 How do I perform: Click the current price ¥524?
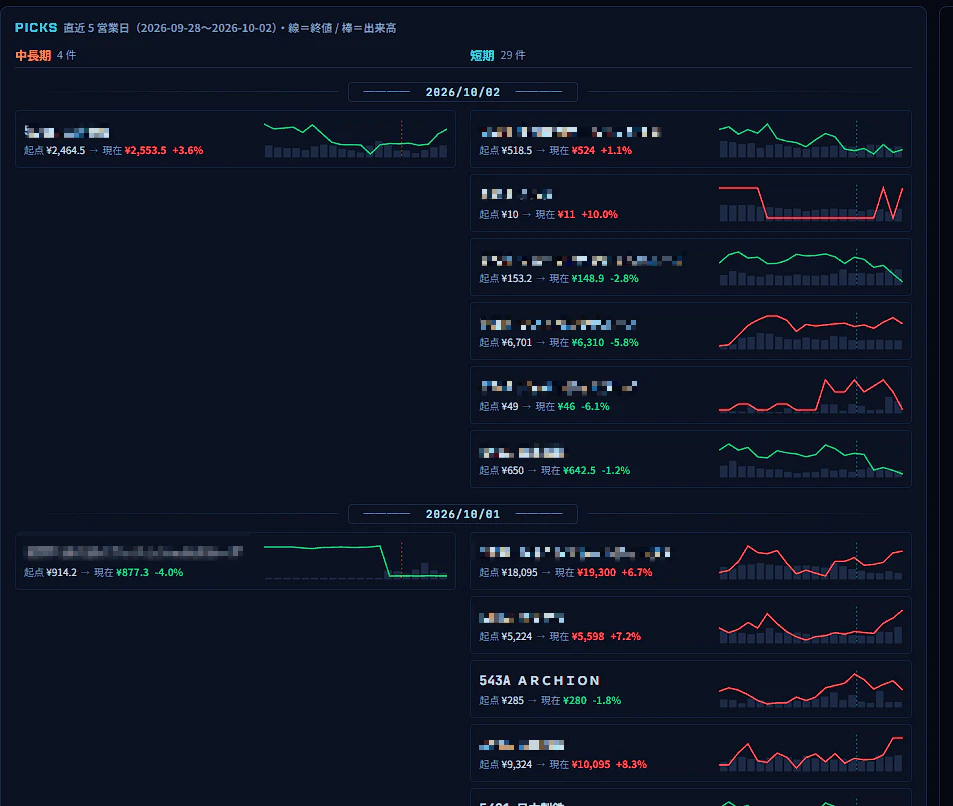click(x=583, y=150)
